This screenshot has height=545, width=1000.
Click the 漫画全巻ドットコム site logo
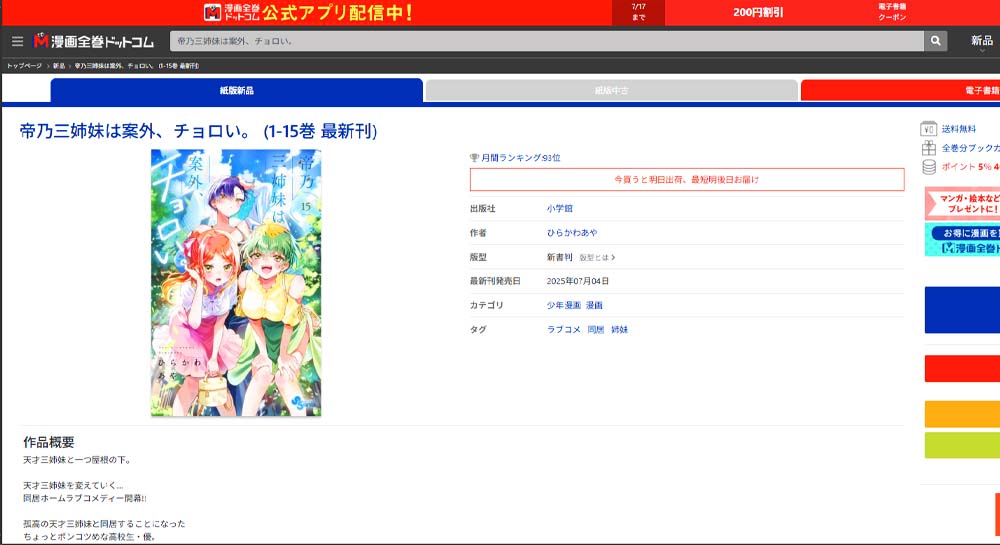point(93,41)
